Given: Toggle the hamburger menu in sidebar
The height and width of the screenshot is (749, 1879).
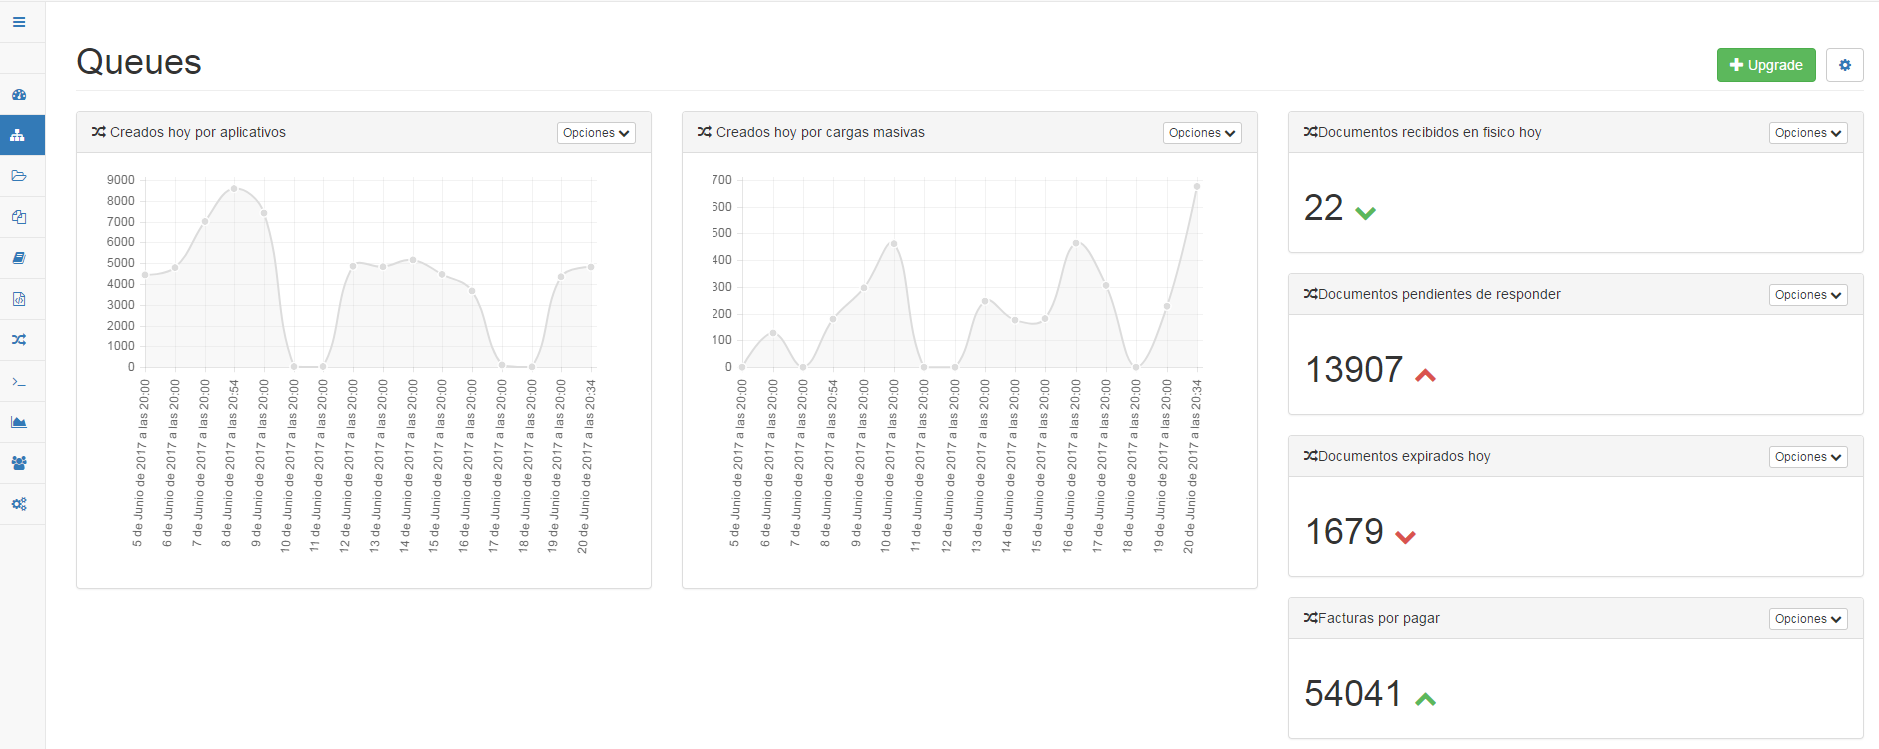Looking at the screenshot, I should pos(19,22).
